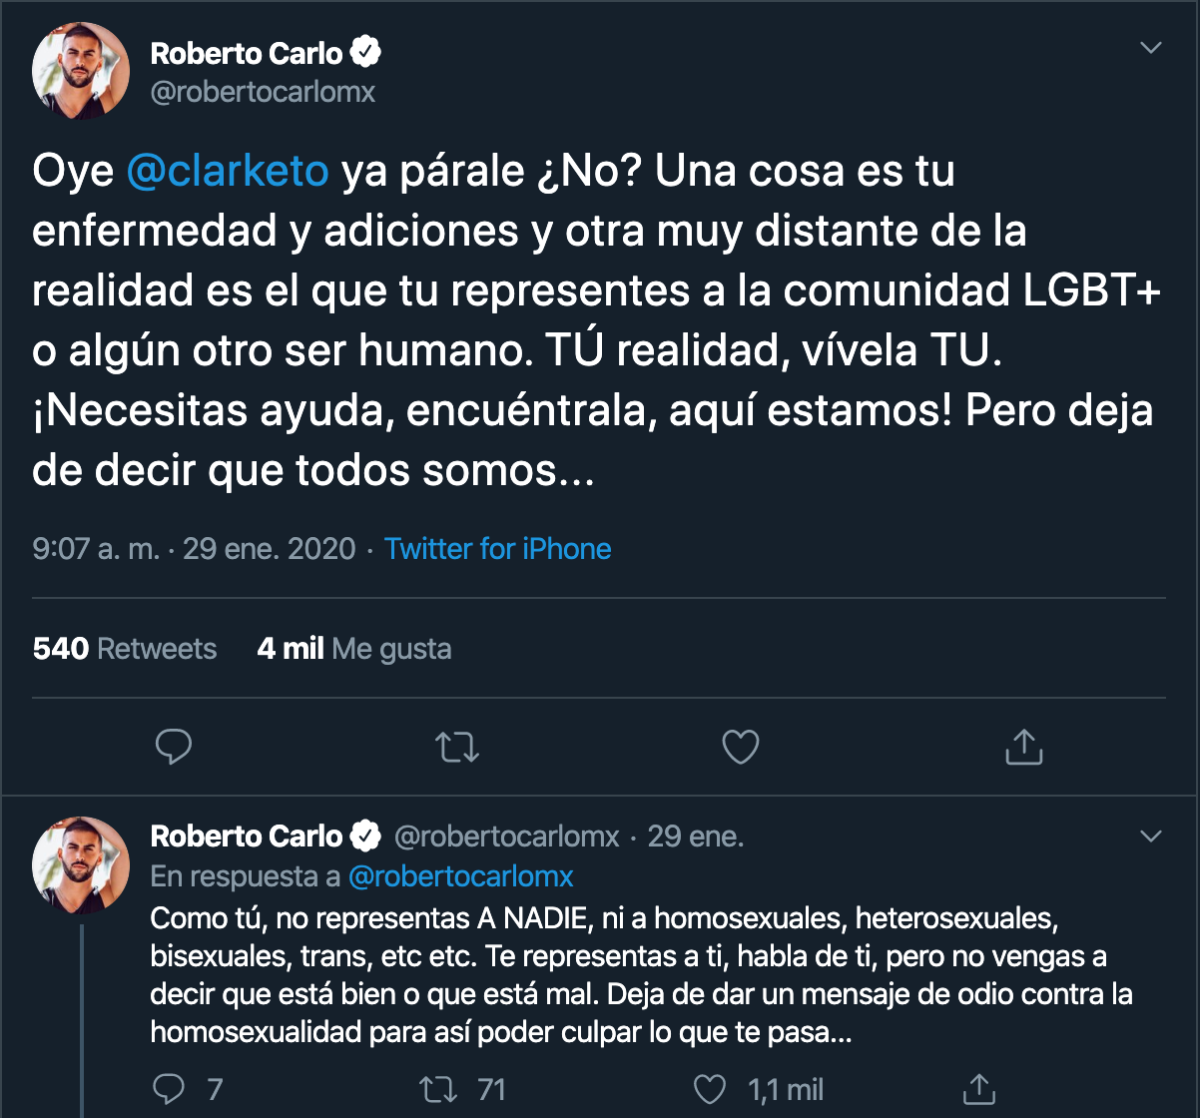Viewport: 1200px width, 1118px height.
Task: Like the reply tweet with the heart icon
Action: click(x=712, y=1090)
